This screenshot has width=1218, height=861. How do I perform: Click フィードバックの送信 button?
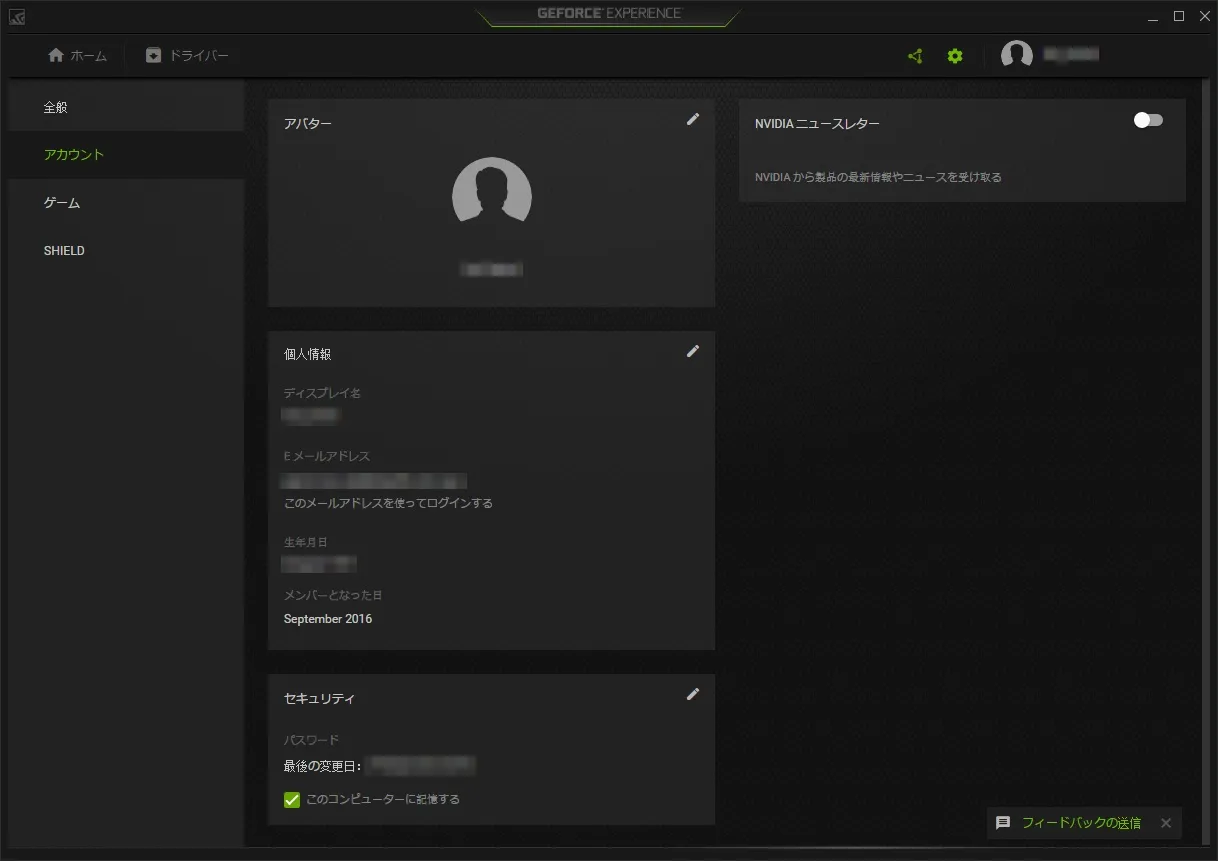[x=1081, y=823]
